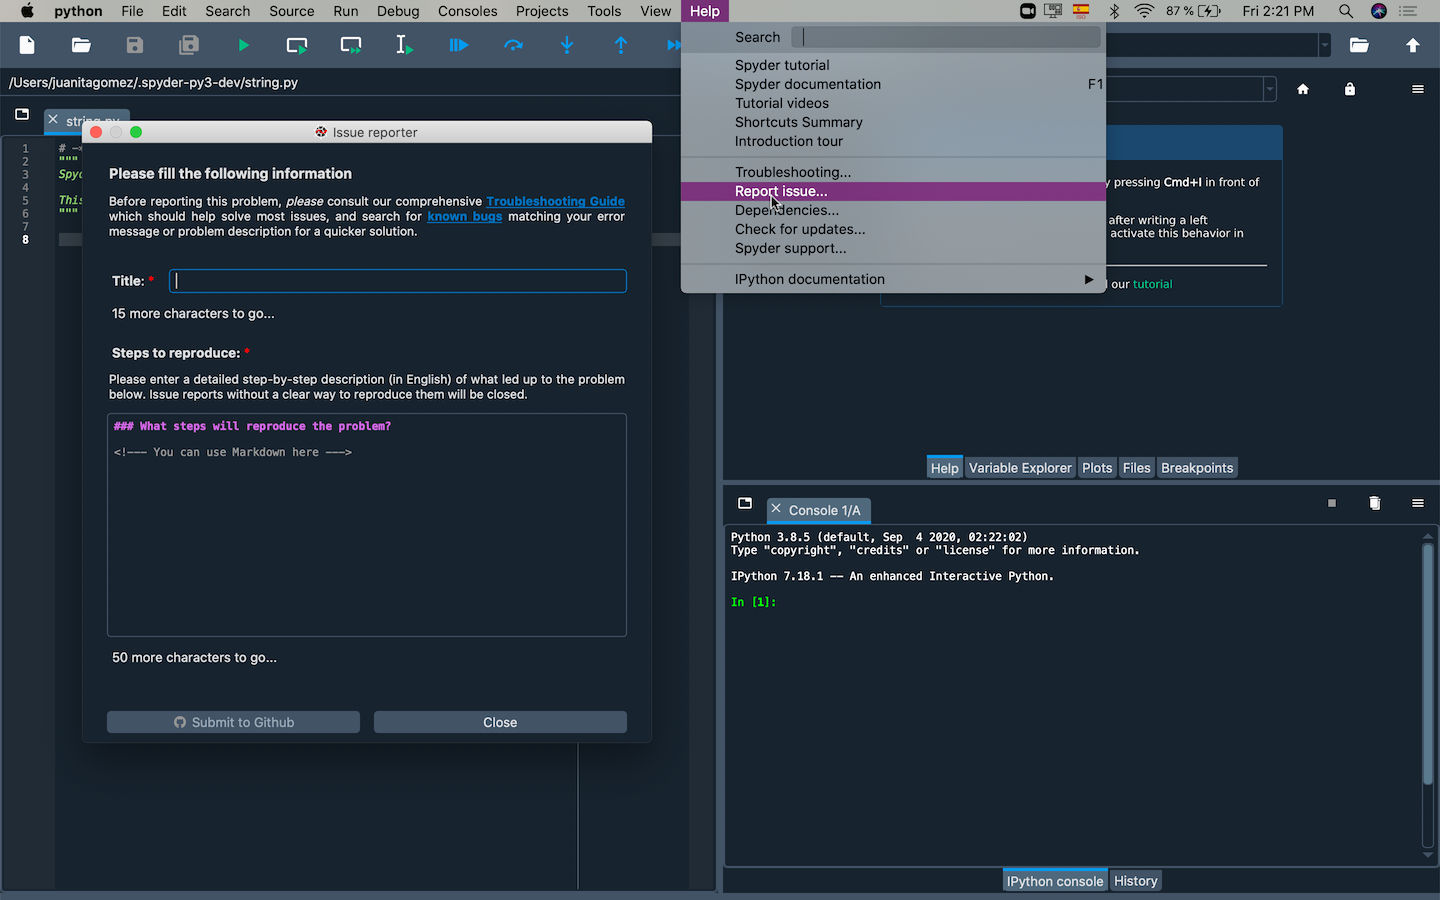
Task: Go to the Help pane home page
Action: coord(1303,89)
